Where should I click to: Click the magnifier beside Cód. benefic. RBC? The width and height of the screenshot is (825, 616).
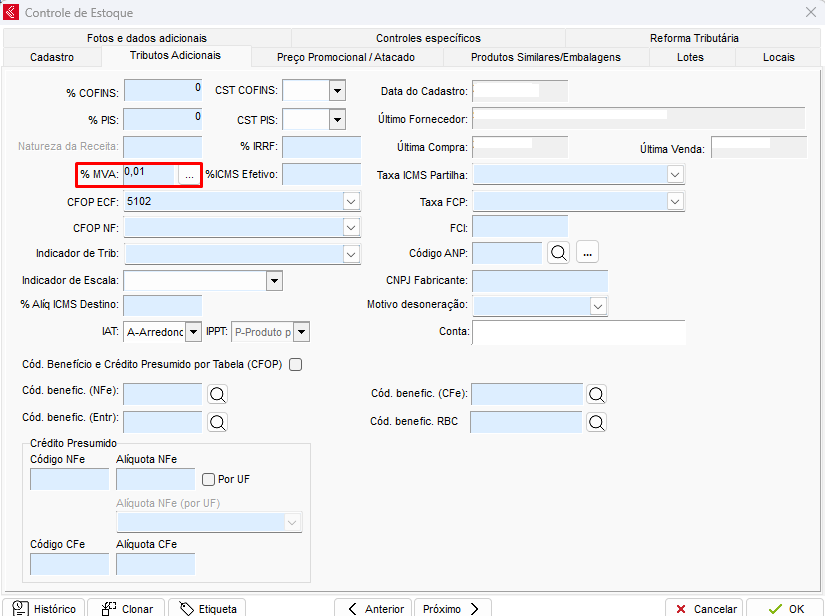596,422
